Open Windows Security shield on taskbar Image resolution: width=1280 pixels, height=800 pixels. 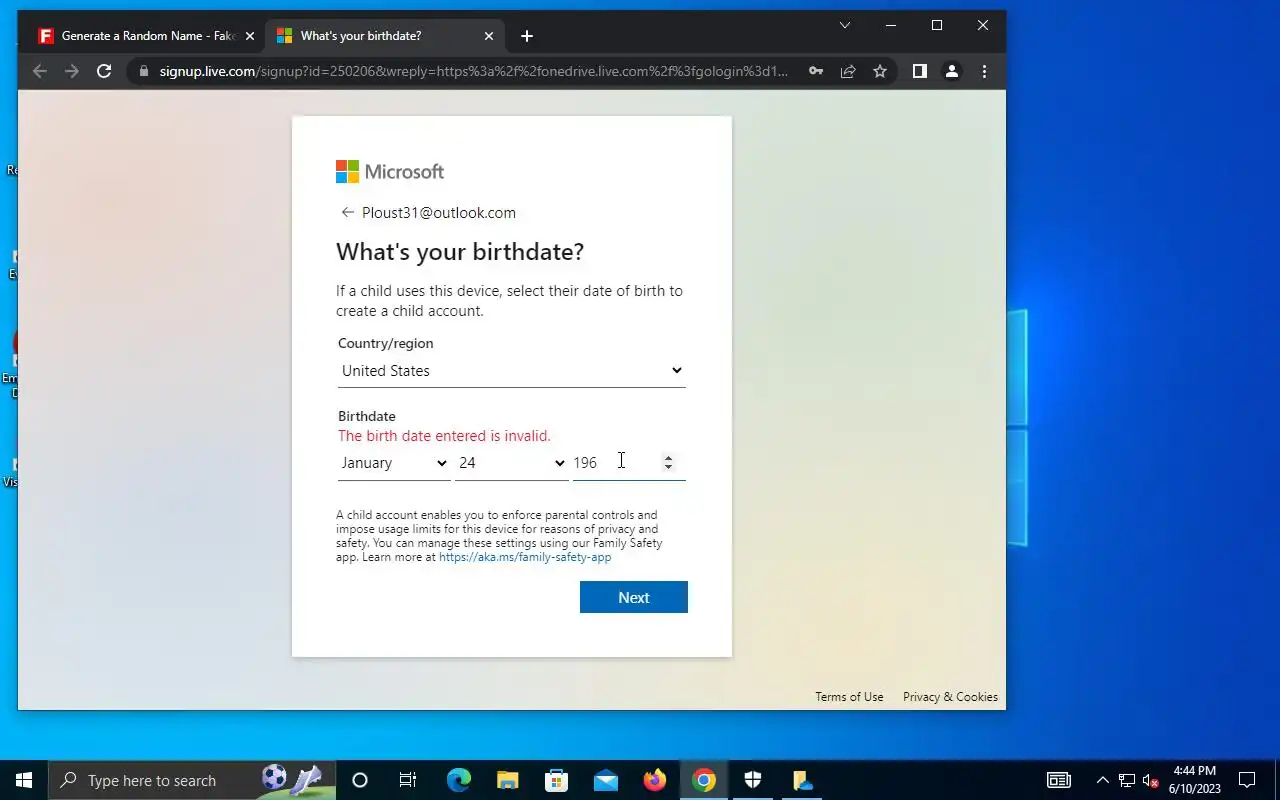coord(753,780)
